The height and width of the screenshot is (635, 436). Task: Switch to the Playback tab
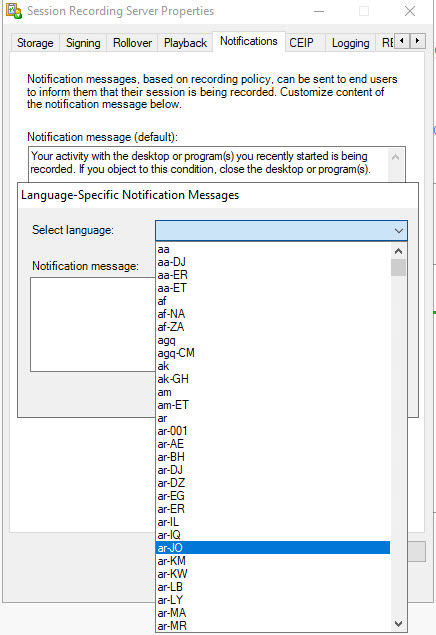(x=185, y=43)
